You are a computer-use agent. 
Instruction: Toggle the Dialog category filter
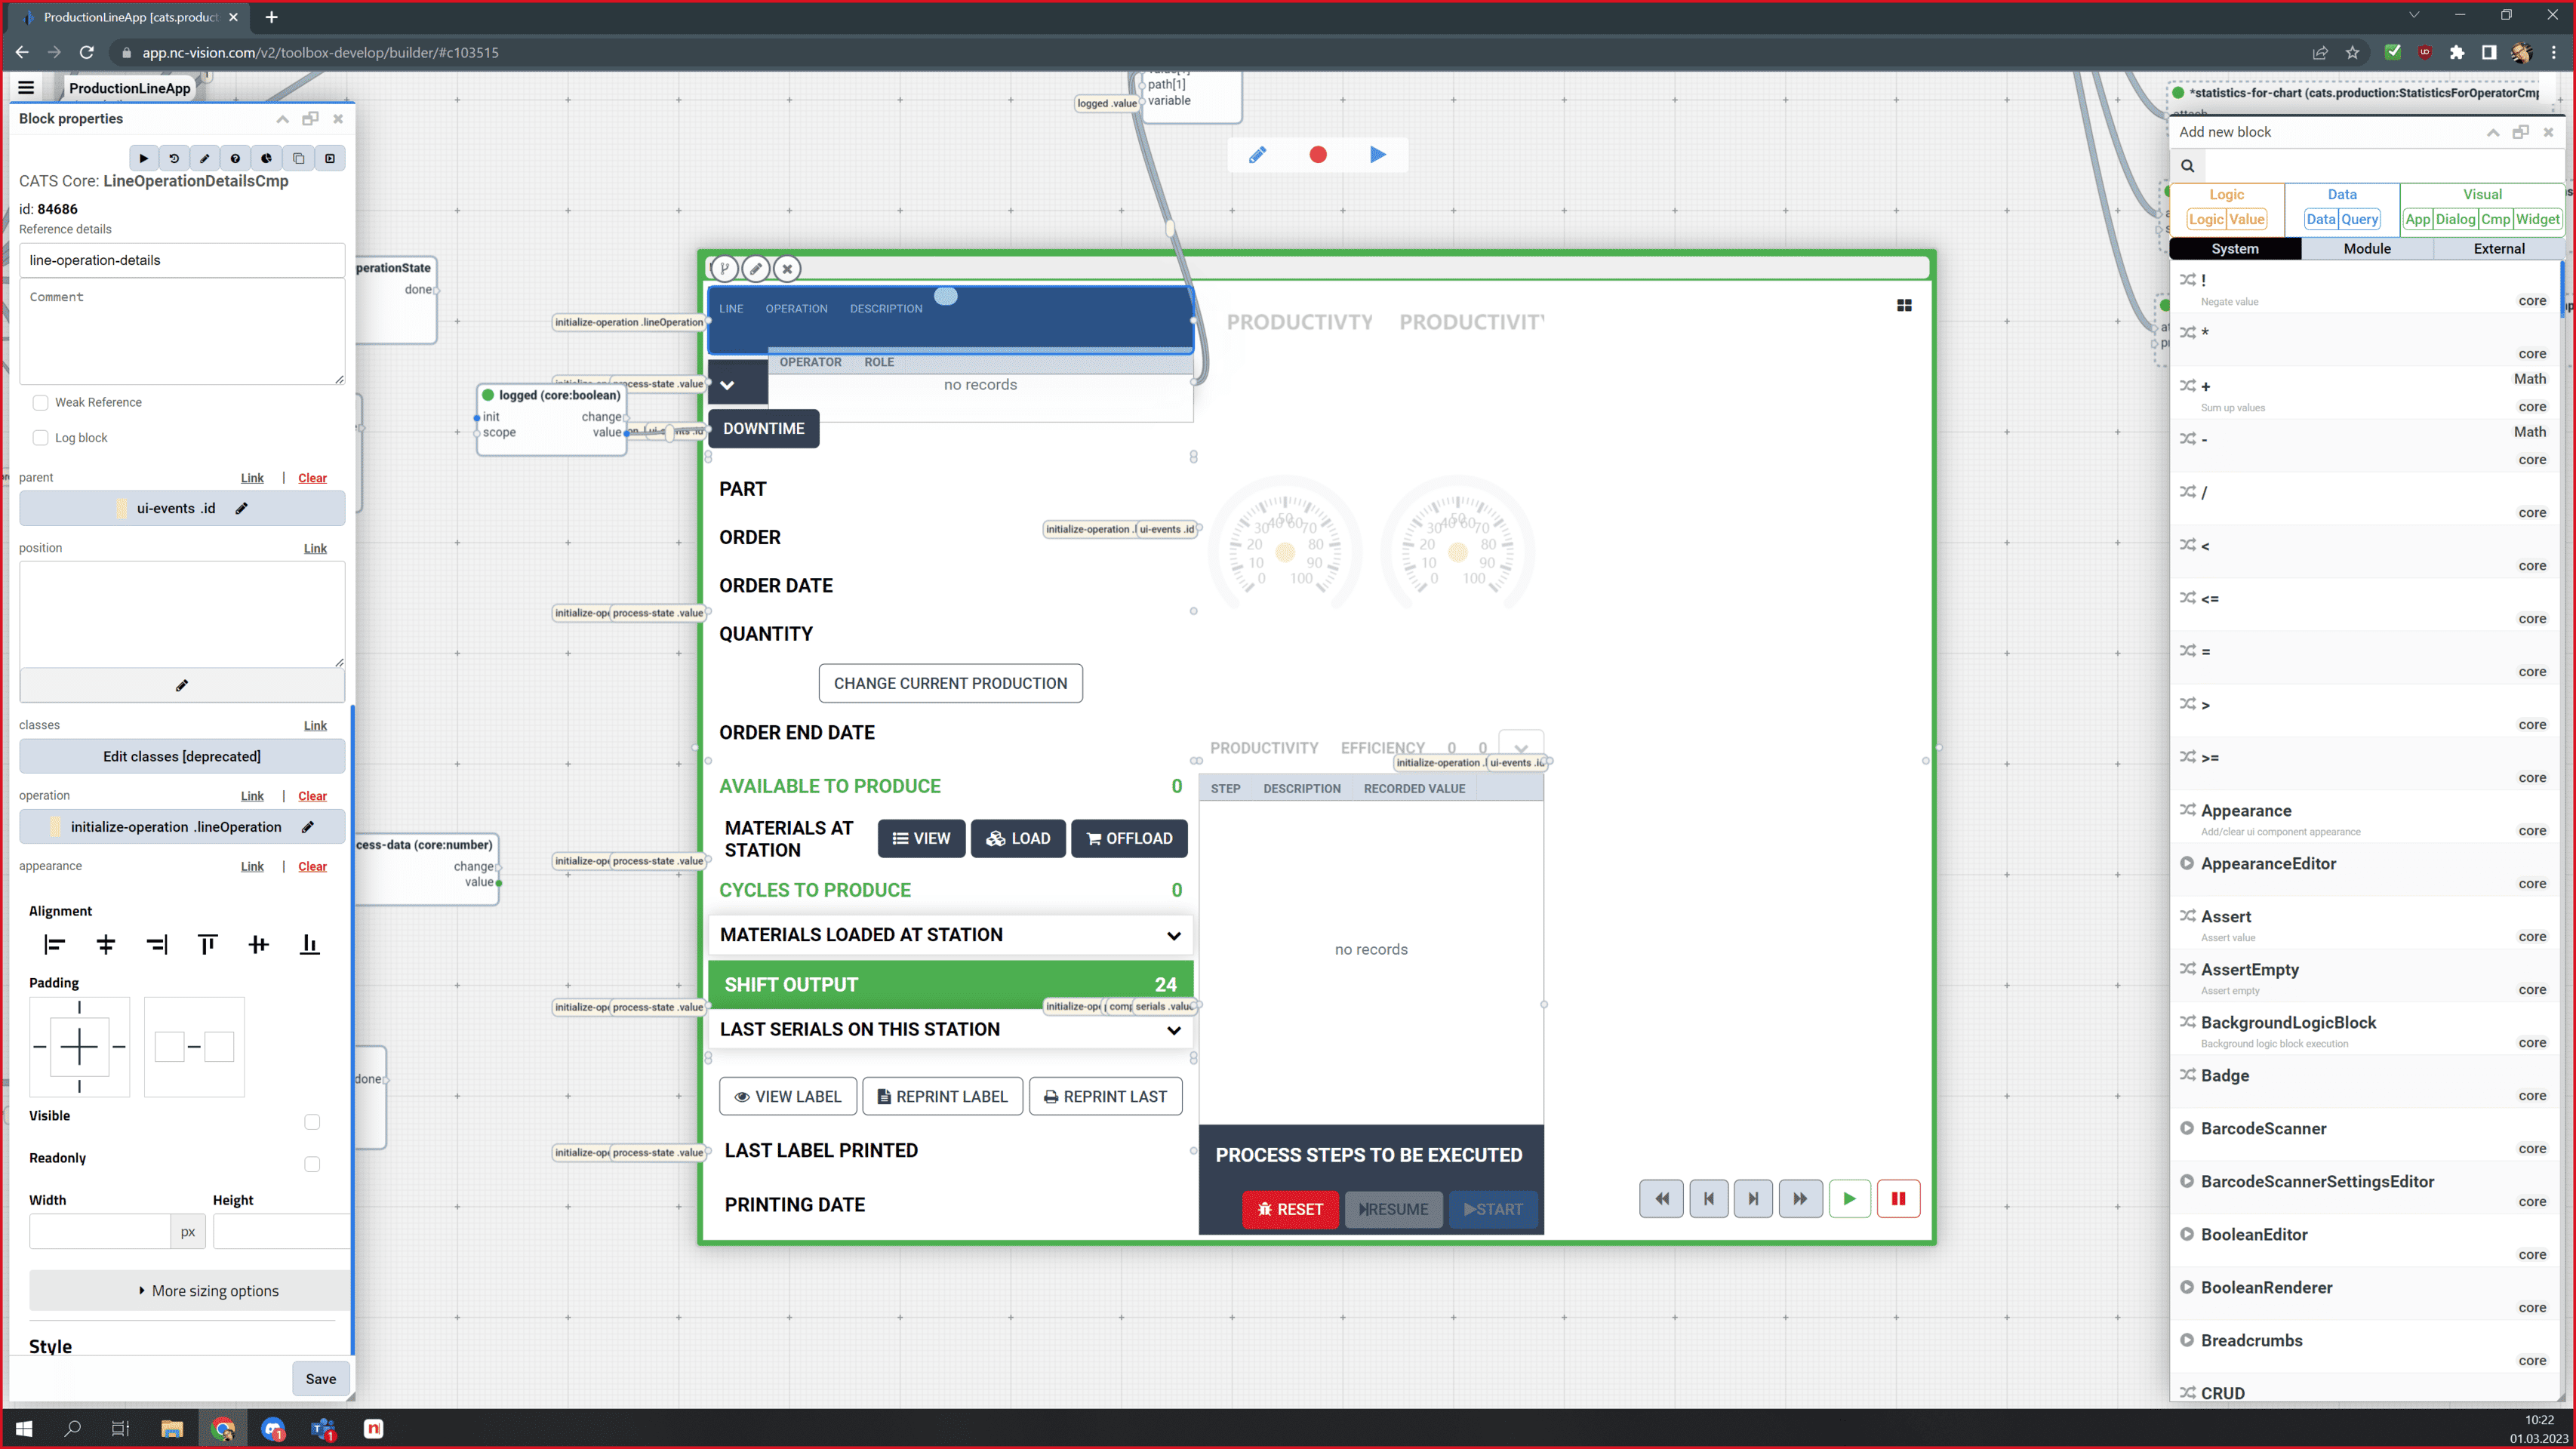pos(2455,219)
